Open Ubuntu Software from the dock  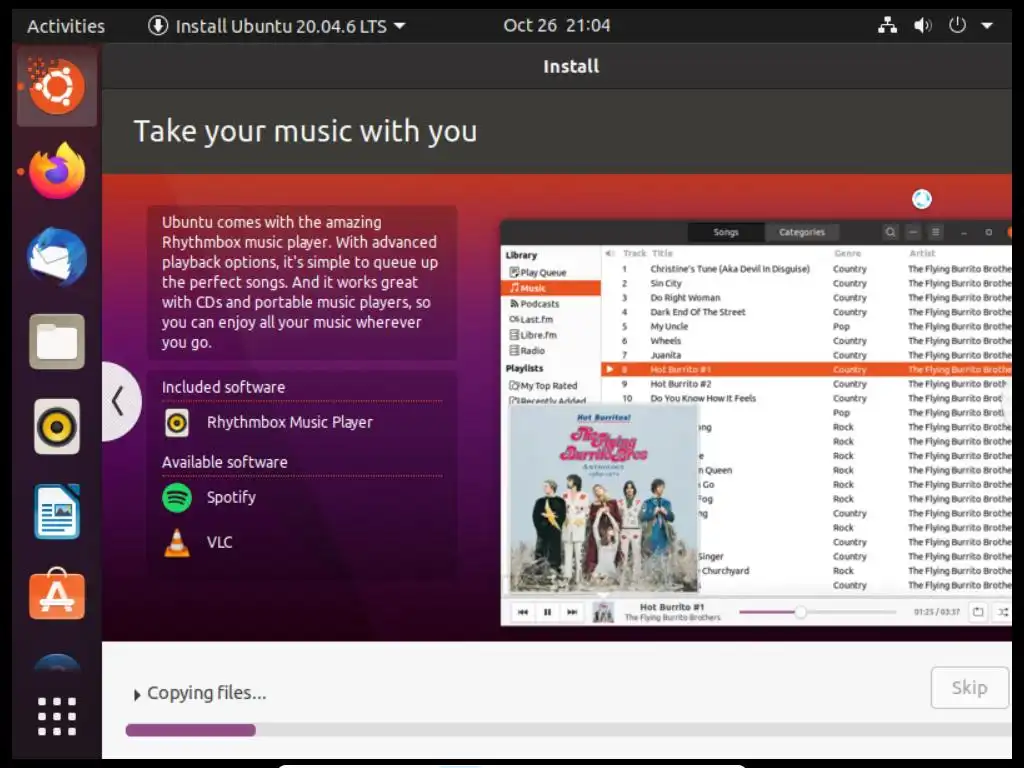pyautogui.click(x=57, y=594)
